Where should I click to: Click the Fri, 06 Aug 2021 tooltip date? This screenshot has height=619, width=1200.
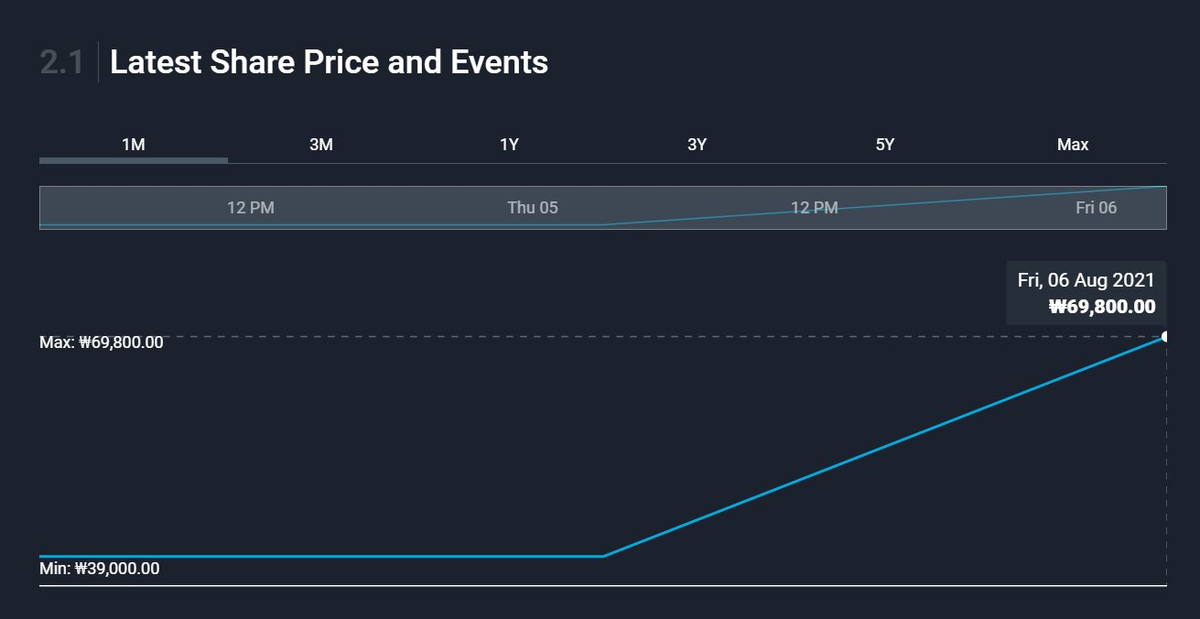pos(1086,280)
